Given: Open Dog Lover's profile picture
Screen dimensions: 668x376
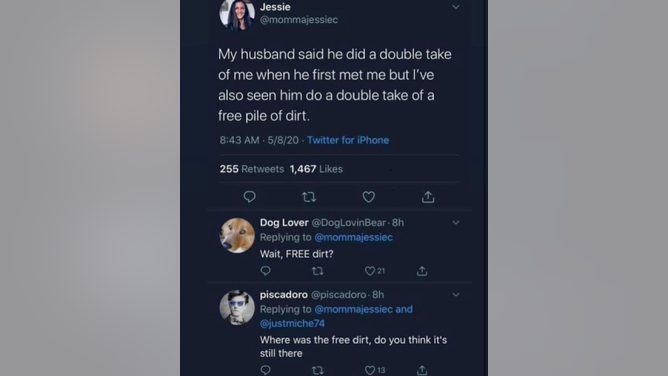Looking at the screenshot, I should point(237,235).
